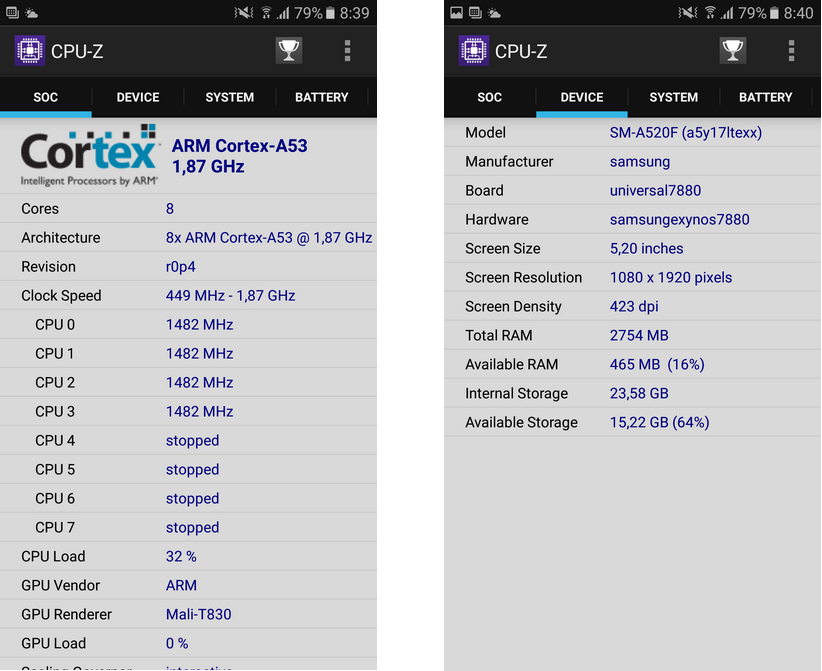Tap the "CPU 7" row label

(55, 527)
